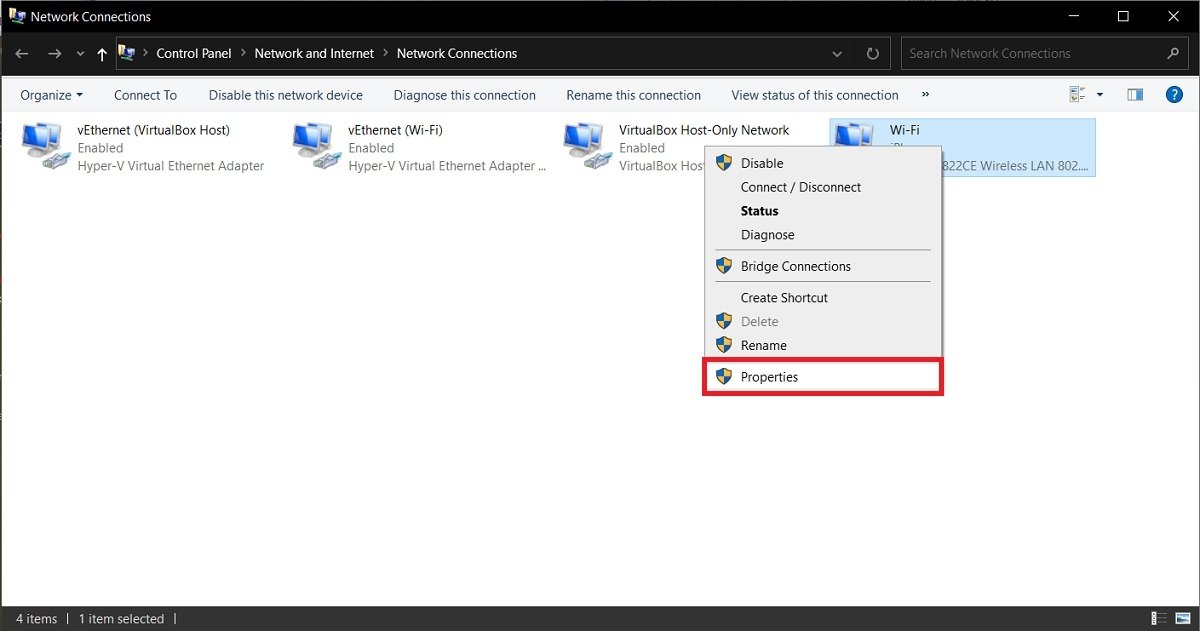Click the Wi-Fi connection name
The height and width of the screenshot is (631, 1200).
point(905,130)
